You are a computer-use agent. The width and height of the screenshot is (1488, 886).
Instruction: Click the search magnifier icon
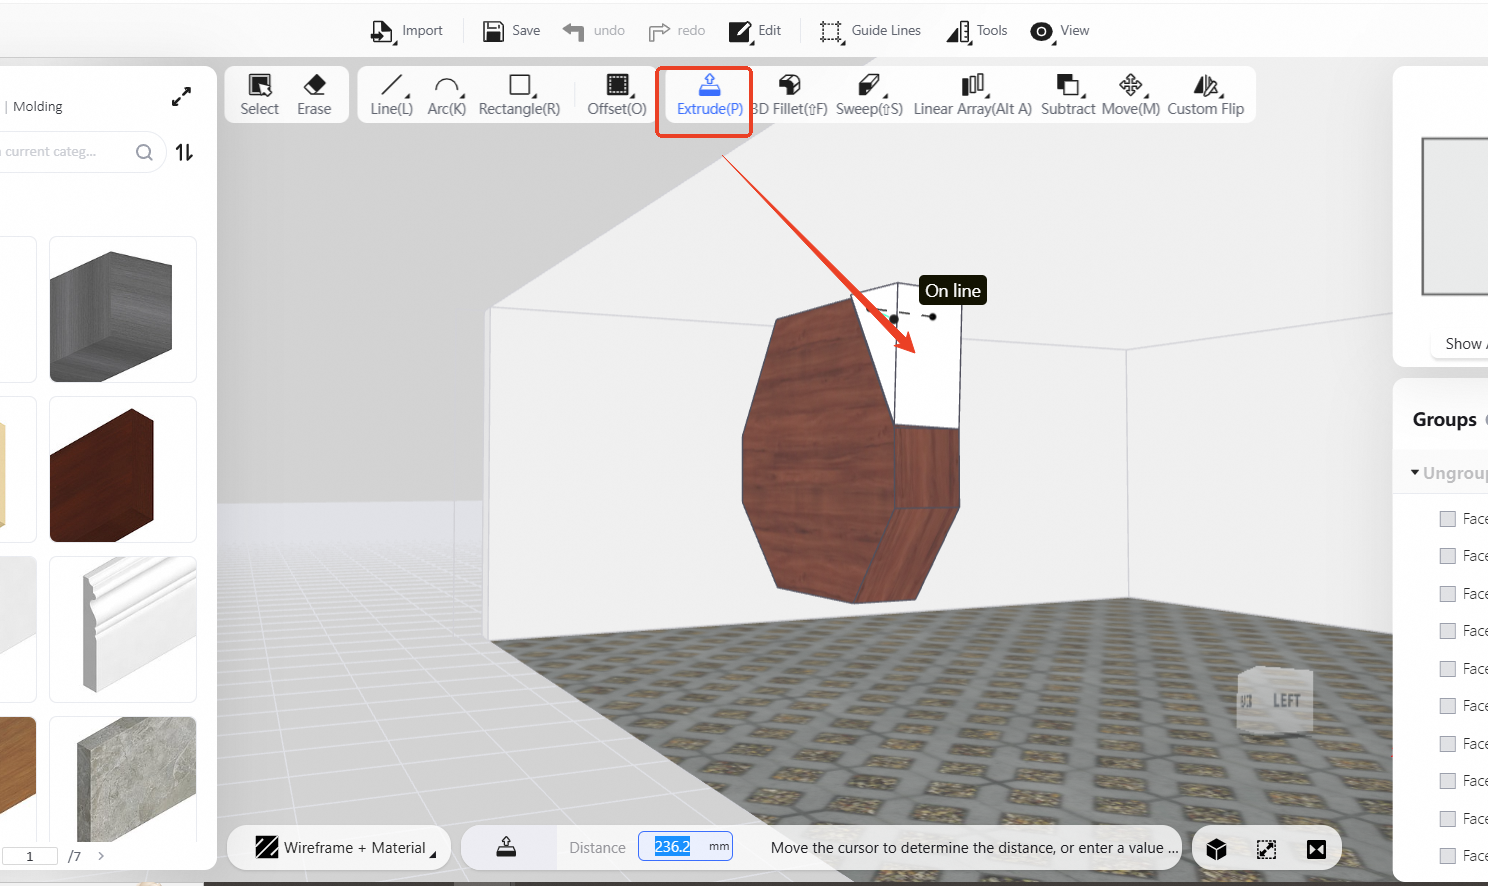pos(144,152)
